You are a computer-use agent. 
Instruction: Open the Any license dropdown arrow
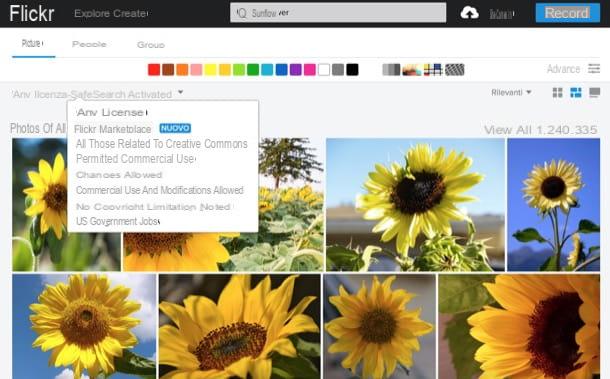tap(181, 93)
